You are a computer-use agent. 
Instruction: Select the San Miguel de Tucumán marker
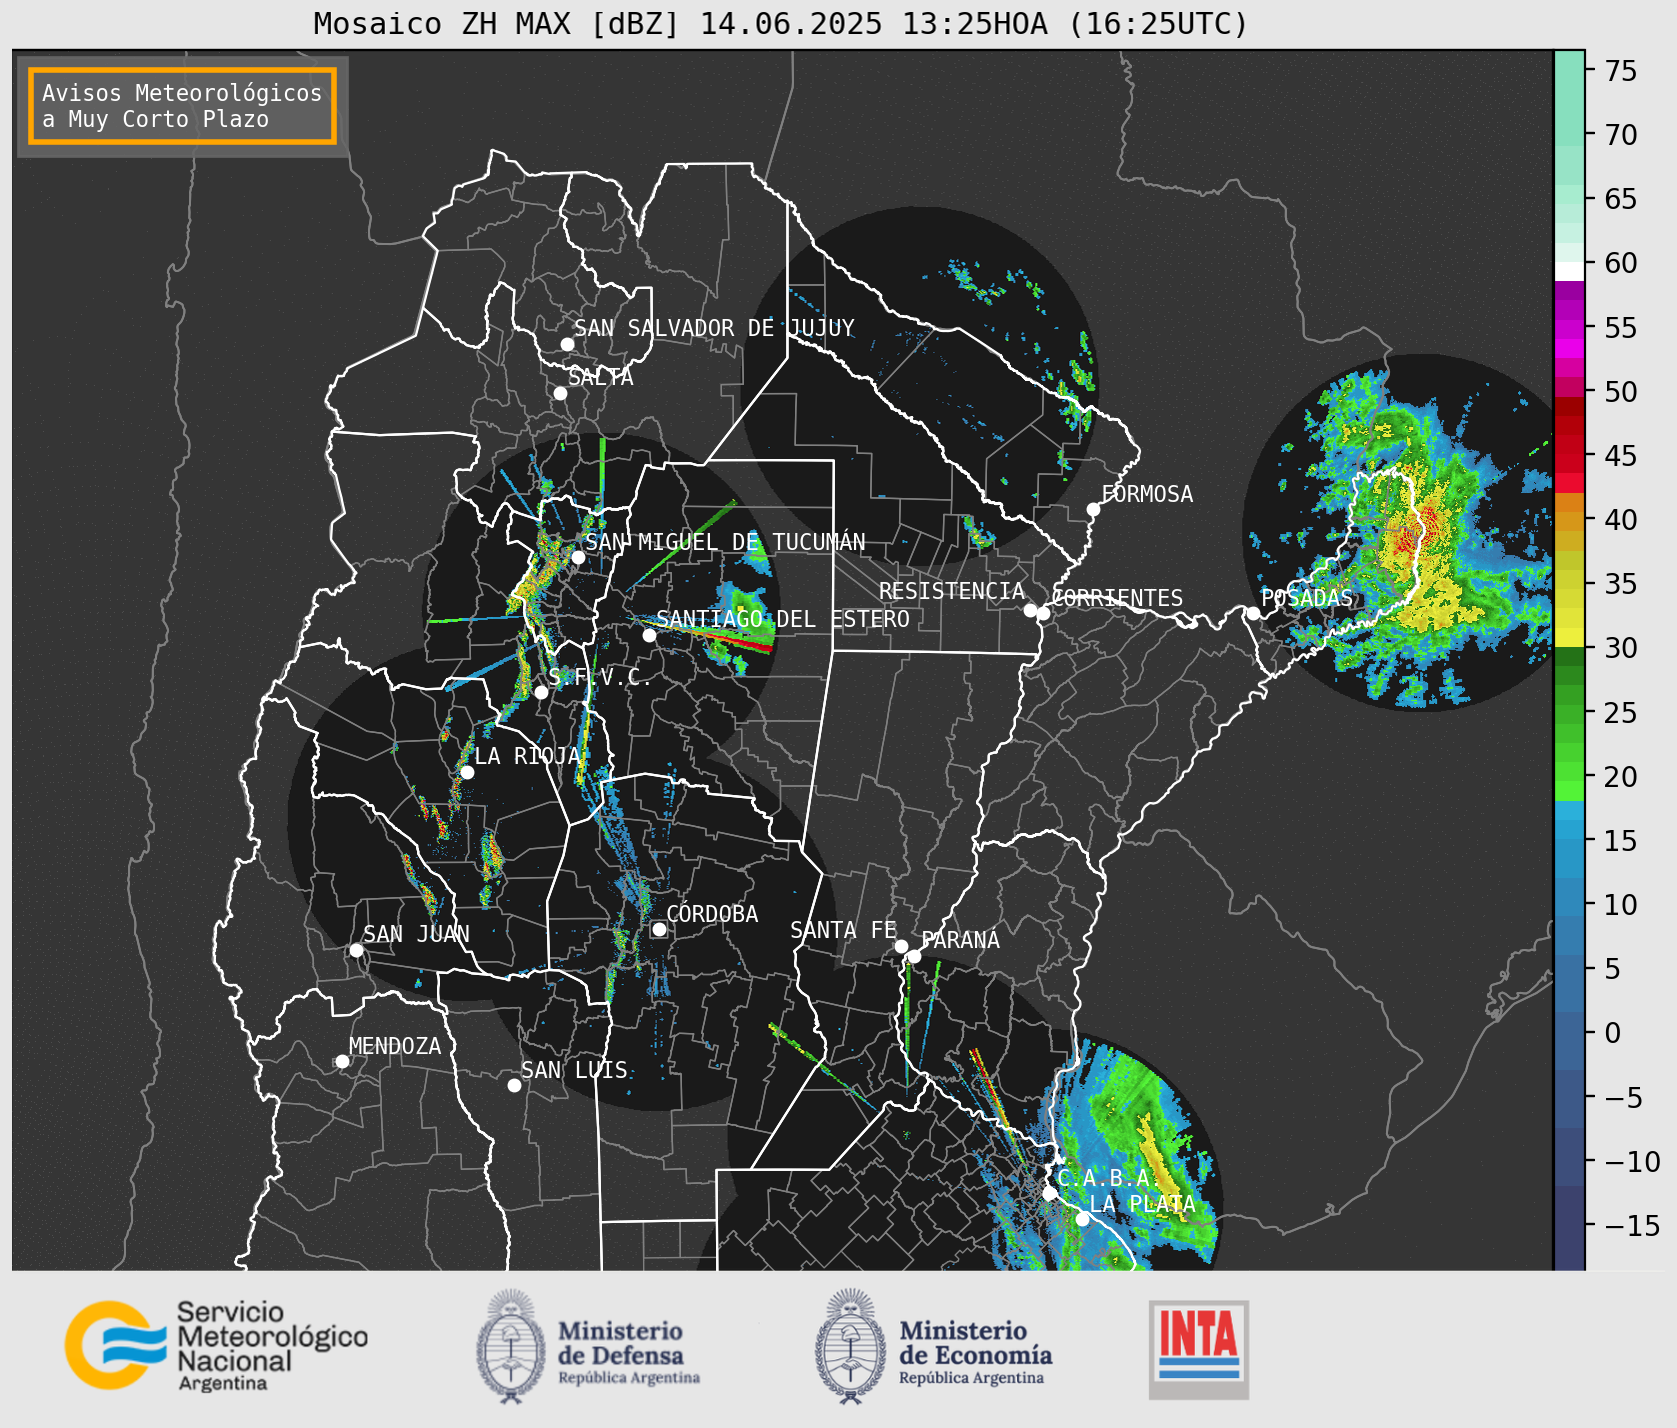pos(578,557)
